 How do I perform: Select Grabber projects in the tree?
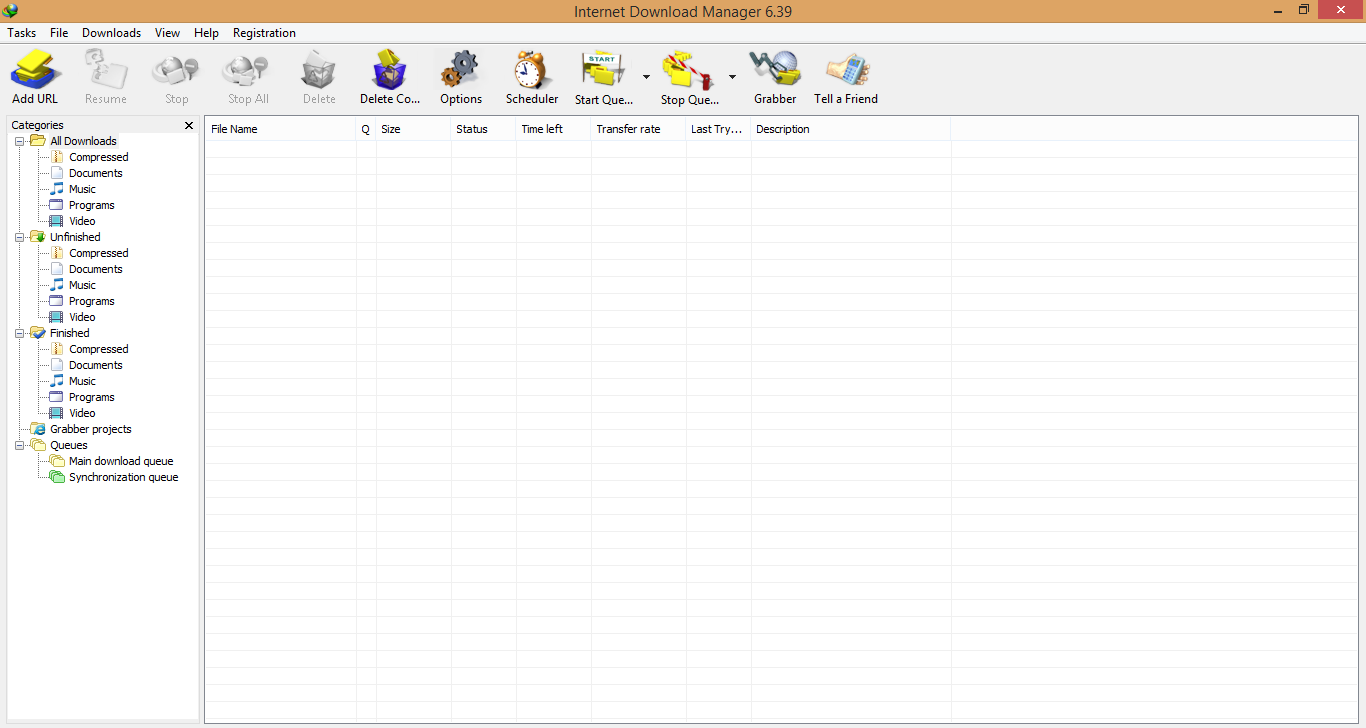pyautogui.click(x=90, y=429)
